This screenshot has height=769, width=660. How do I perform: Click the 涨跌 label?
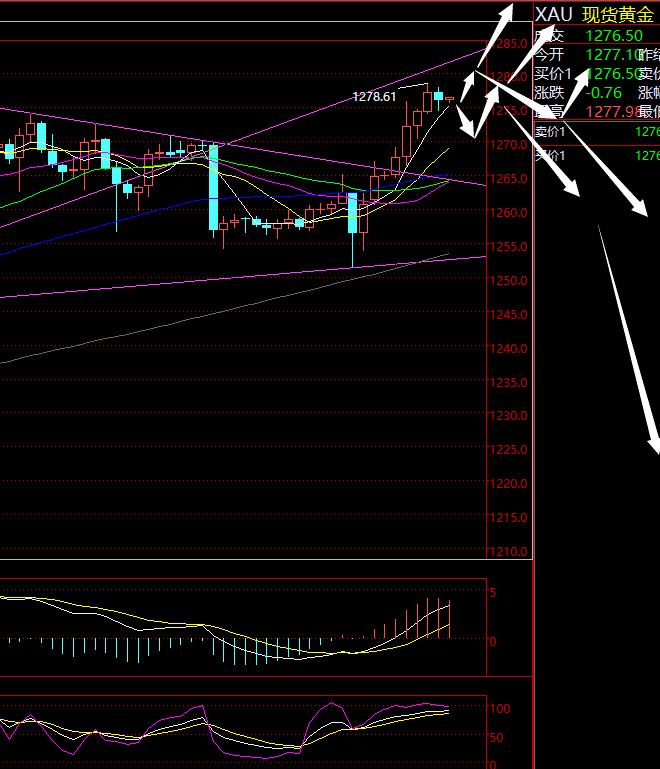pyautogui.click(x=549, y=93)
